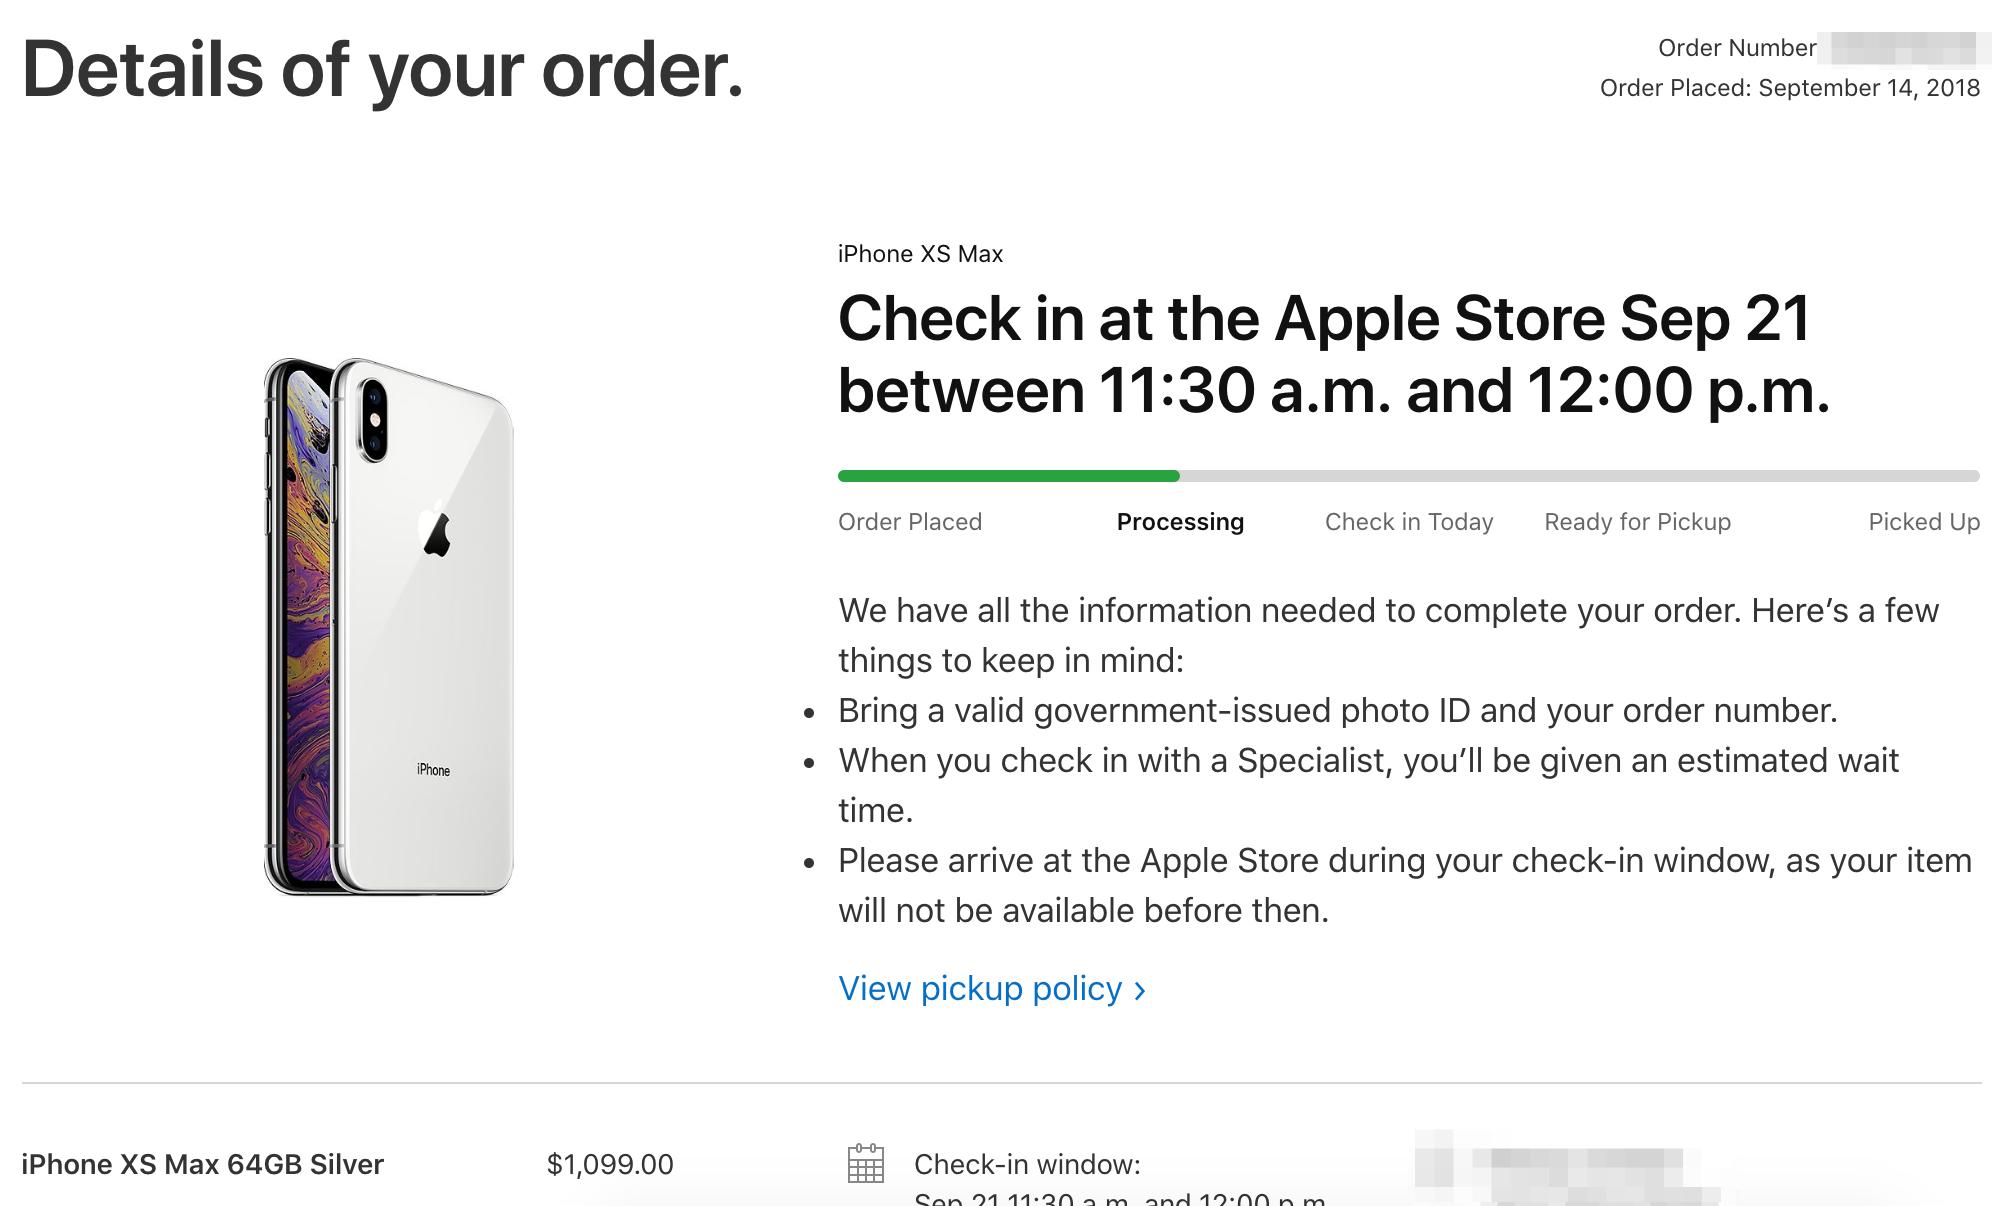
Task: Select the Order Placed progress step
Action: [910, 522]
